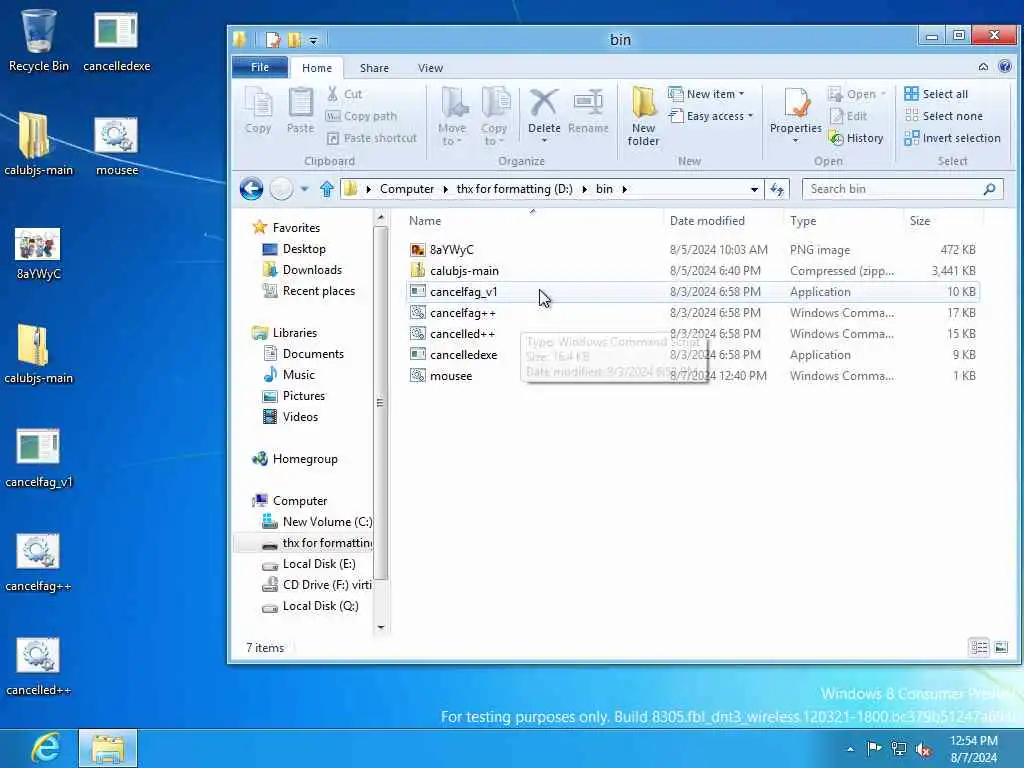Image resolution: width=1024 pixels, height=768 pixels.
Task: Open Explorer Help question mark icon
Action: click(x=1005, y=67)
